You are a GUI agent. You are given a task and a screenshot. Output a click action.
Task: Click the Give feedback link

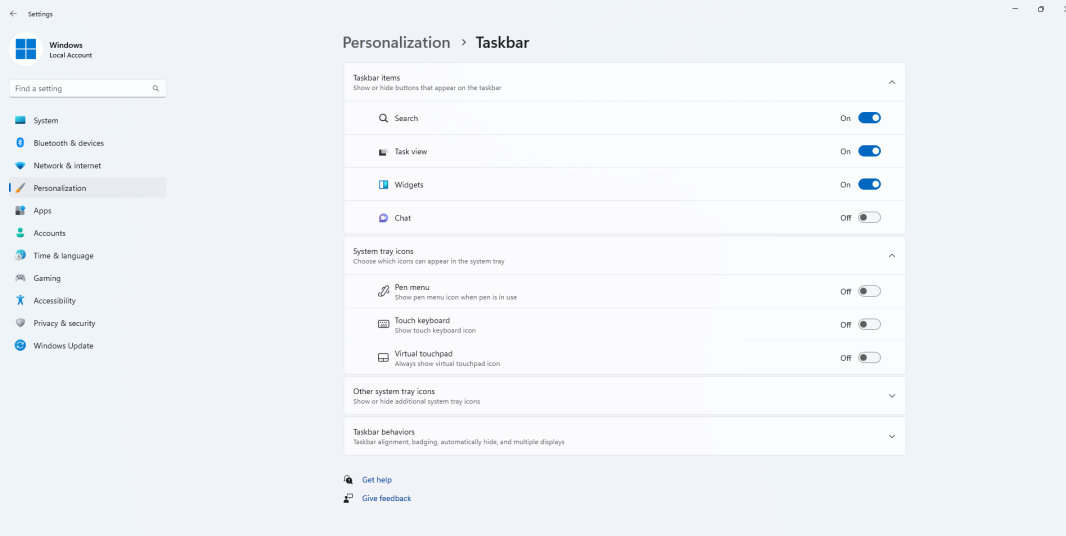point(386,498)
